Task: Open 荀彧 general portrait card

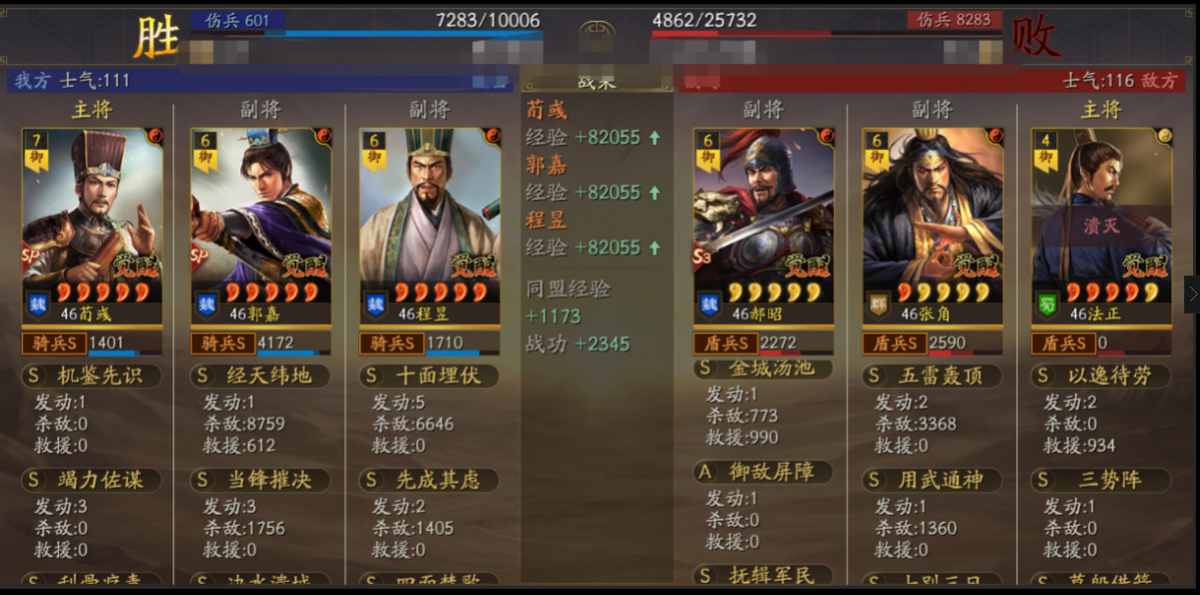Action: 92,226
